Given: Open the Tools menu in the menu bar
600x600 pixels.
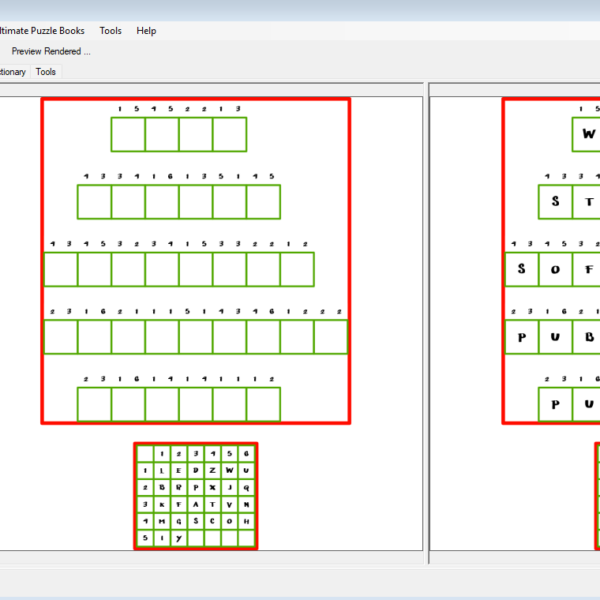Looking at the screenshot, I should pos(110,31).
